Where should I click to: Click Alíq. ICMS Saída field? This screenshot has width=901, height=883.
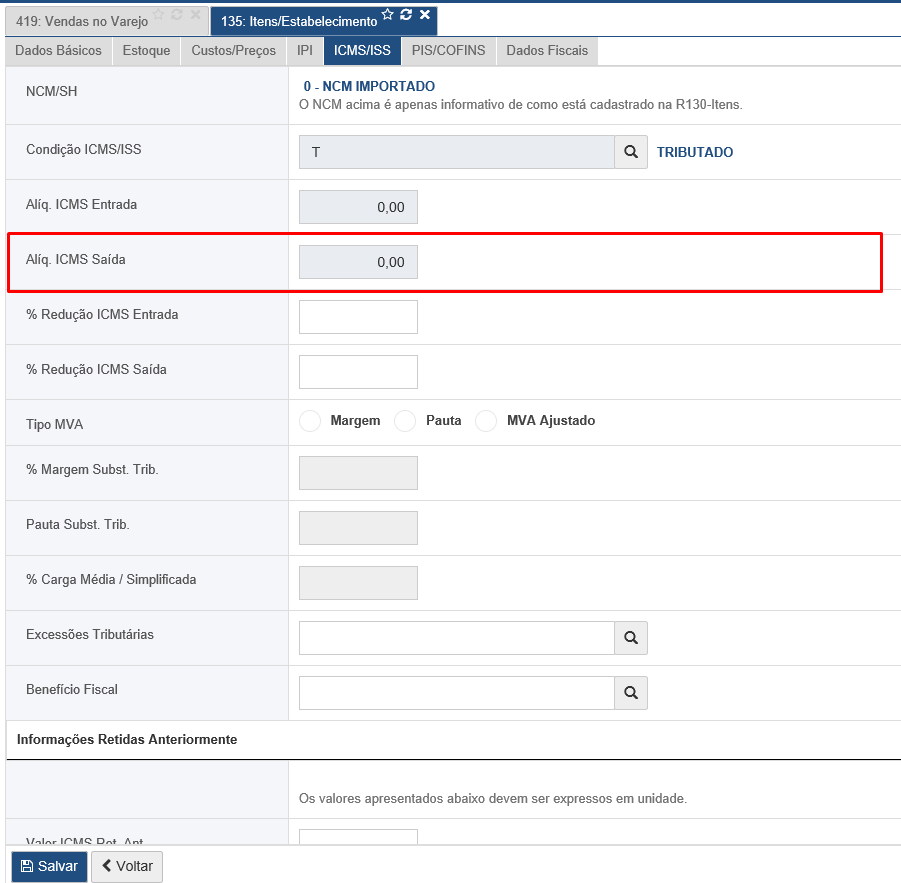pos(359,262)
